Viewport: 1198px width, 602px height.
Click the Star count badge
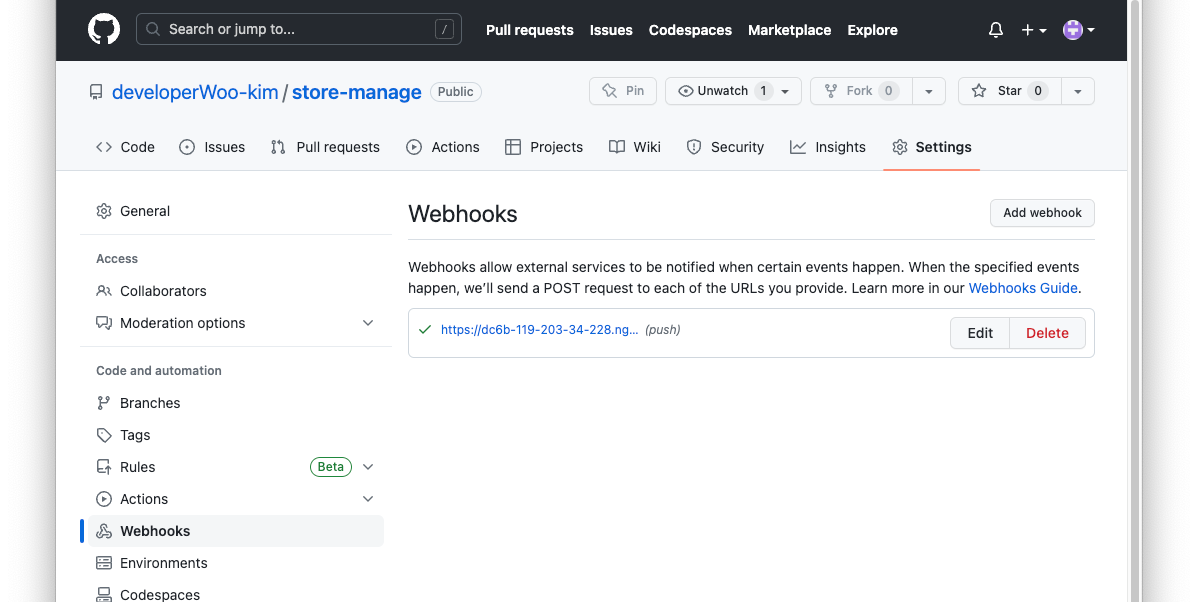tap(1038, 91)
